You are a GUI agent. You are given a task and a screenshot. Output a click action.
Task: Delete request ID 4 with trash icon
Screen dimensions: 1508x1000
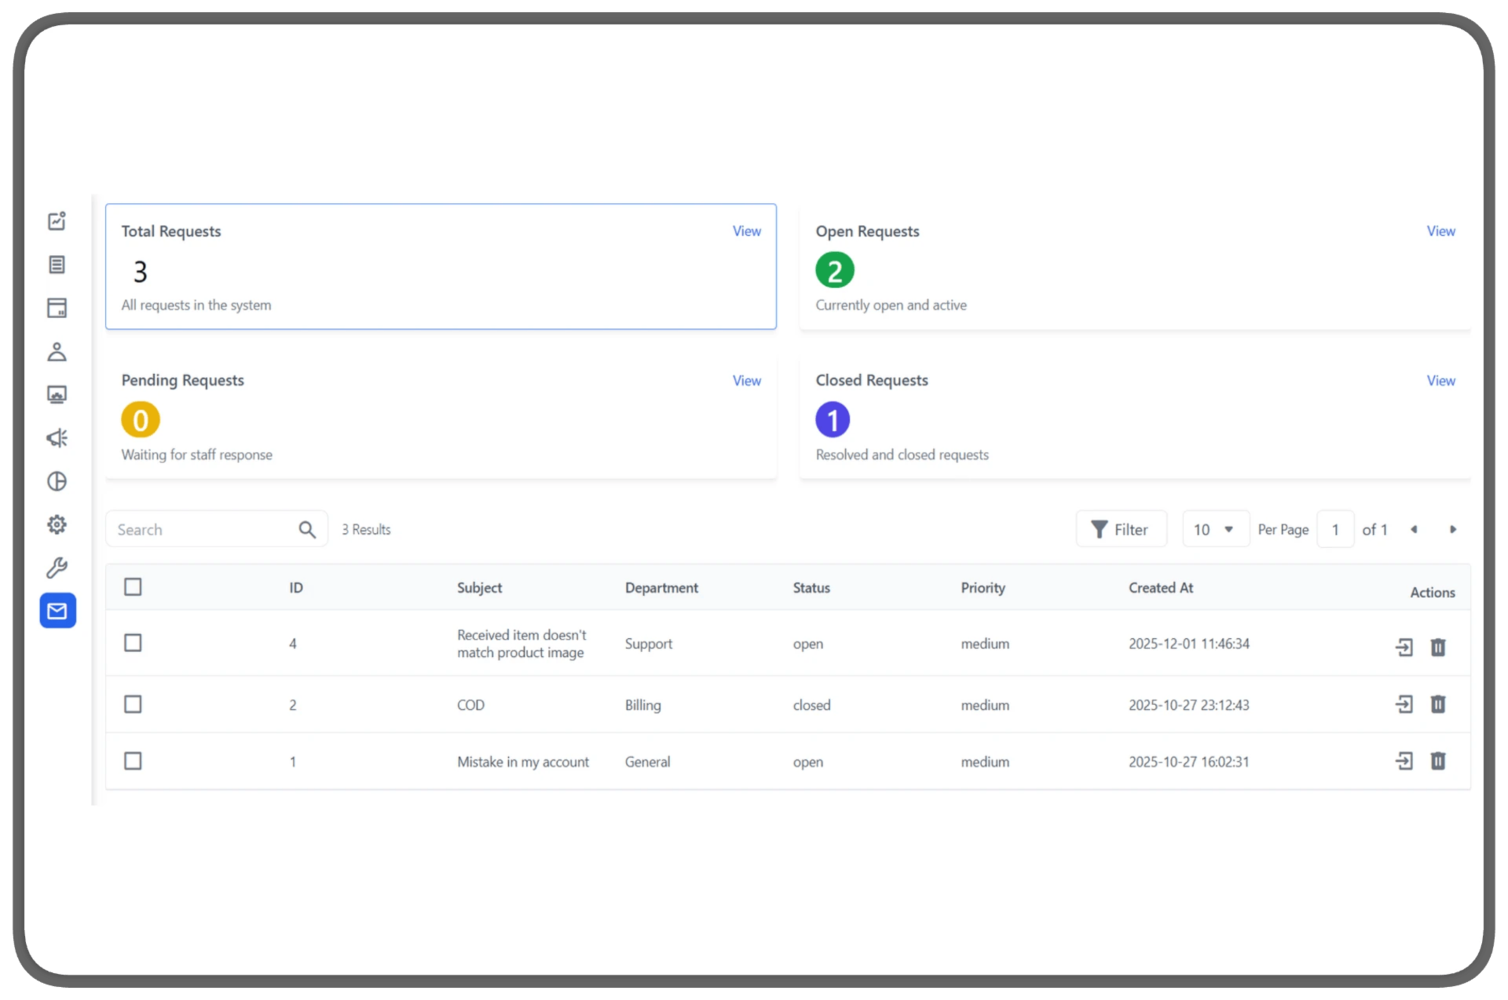(x=1438, y=647)
